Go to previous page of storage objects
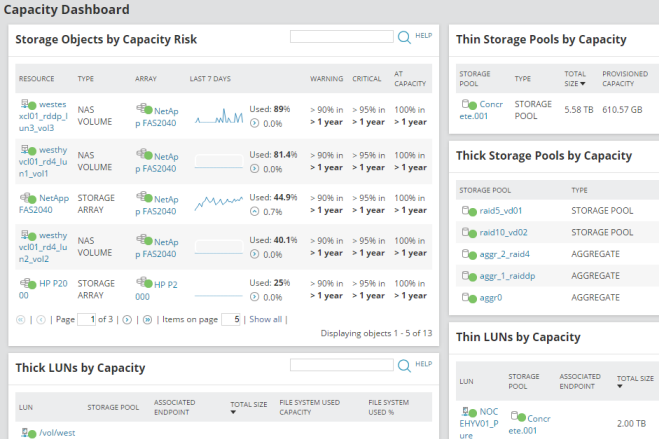 [40, 319]
